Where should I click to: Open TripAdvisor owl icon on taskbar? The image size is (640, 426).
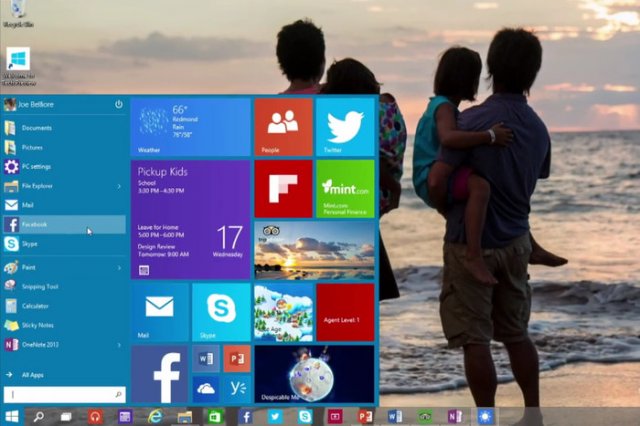point(424,417)
